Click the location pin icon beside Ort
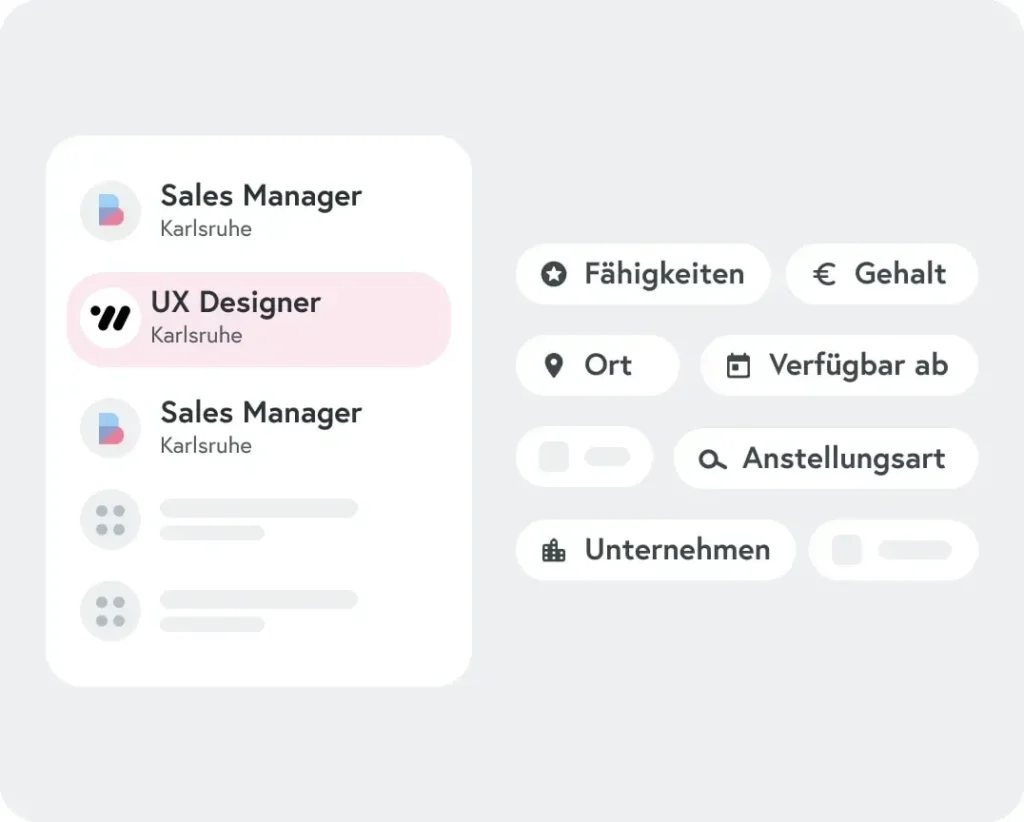Viewport: 1024px width, 822px height. pyautogui.click(x=554, y=366)
